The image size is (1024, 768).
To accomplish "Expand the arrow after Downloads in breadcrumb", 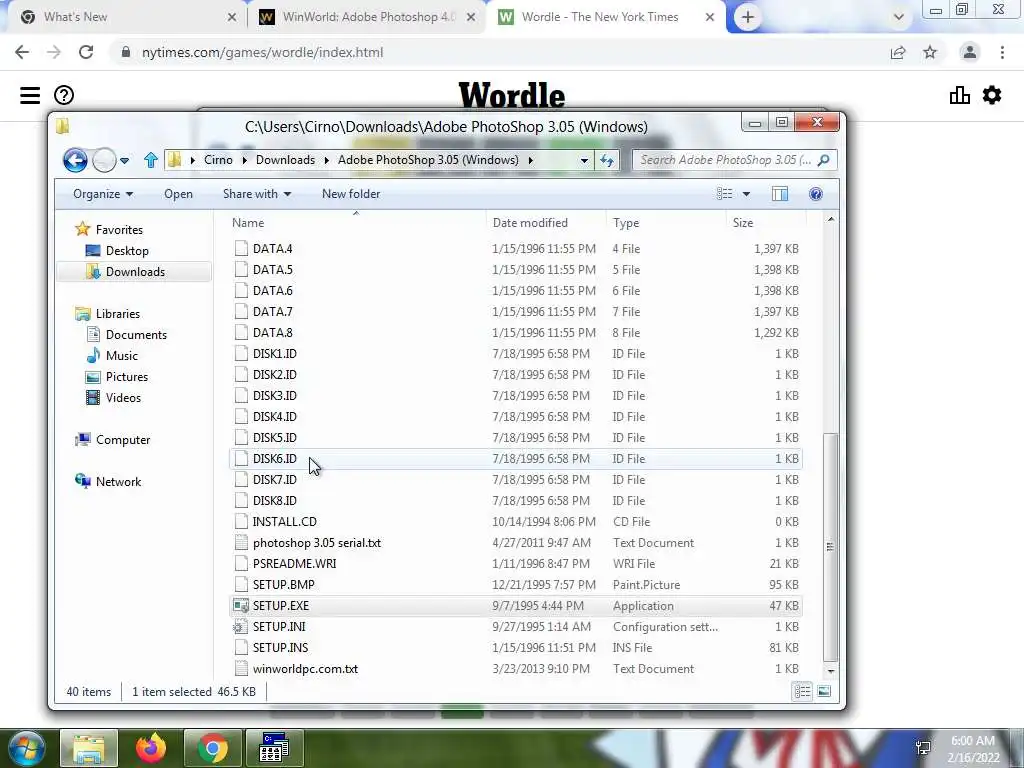I will tap(326, 160).
